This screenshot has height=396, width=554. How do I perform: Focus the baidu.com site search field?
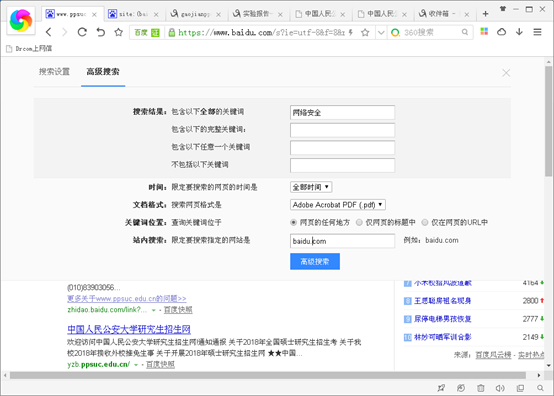(342, 241)
